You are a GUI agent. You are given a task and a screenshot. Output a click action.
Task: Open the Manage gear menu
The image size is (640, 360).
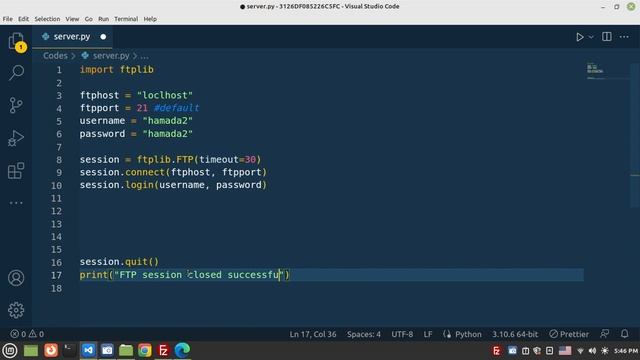coord(16,310)
